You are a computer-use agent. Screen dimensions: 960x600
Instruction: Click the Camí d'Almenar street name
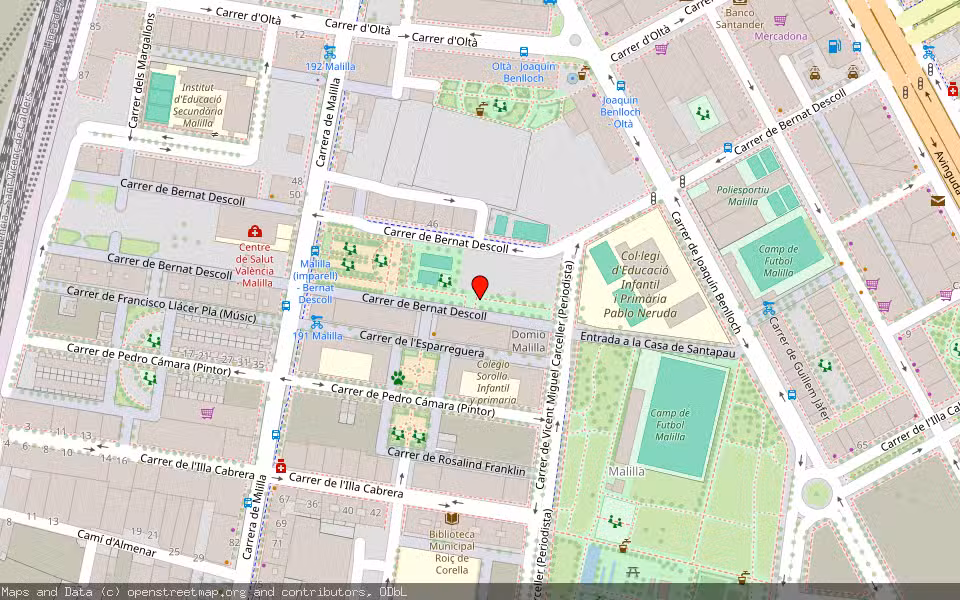[x=116, y=543]
